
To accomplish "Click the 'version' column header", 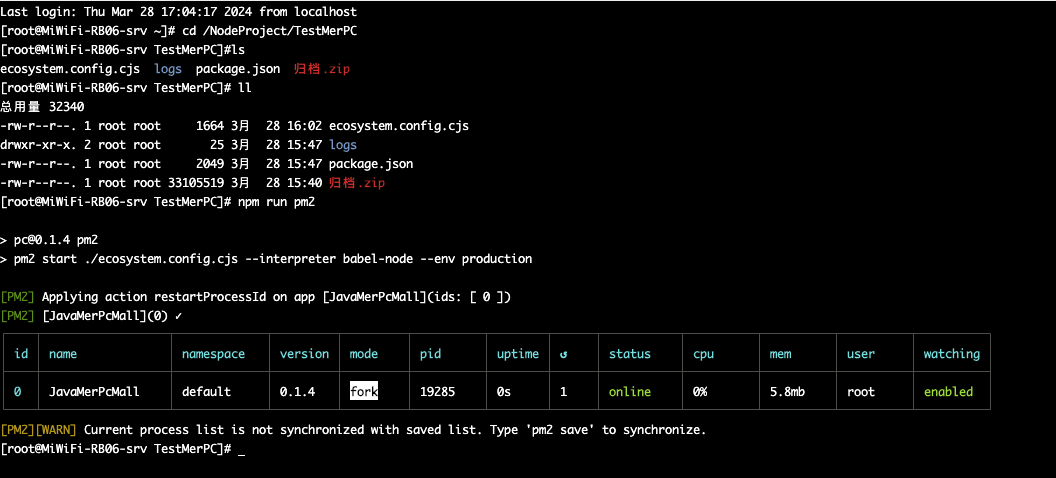I will [304, 353].
